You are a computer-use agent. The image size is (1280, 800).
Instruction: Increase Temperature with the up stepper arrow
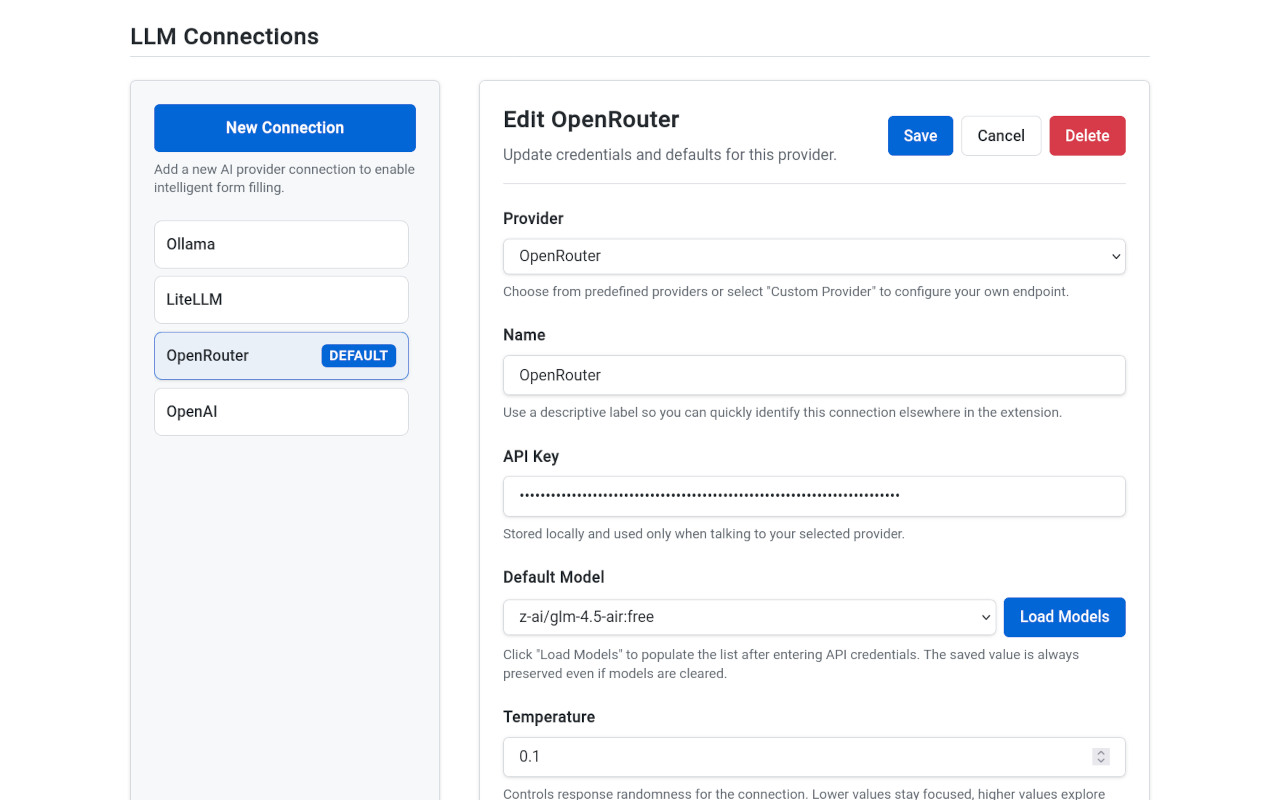[1101, 753]
